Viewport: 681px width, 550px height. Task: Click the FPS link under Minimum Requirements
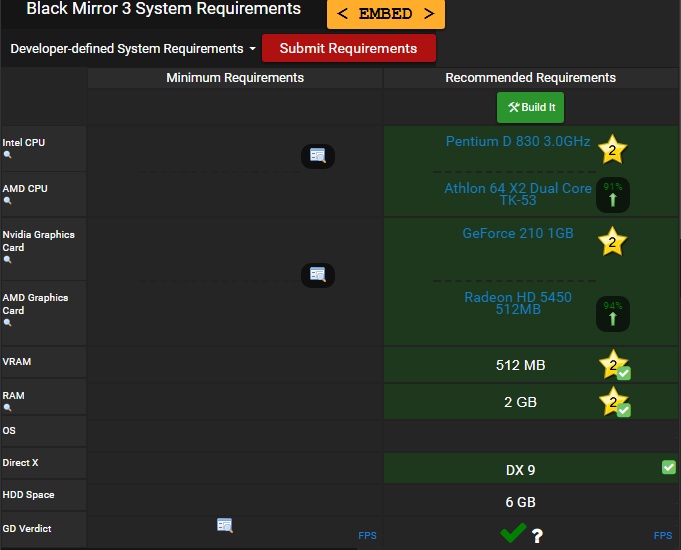[x=367, y=536]
